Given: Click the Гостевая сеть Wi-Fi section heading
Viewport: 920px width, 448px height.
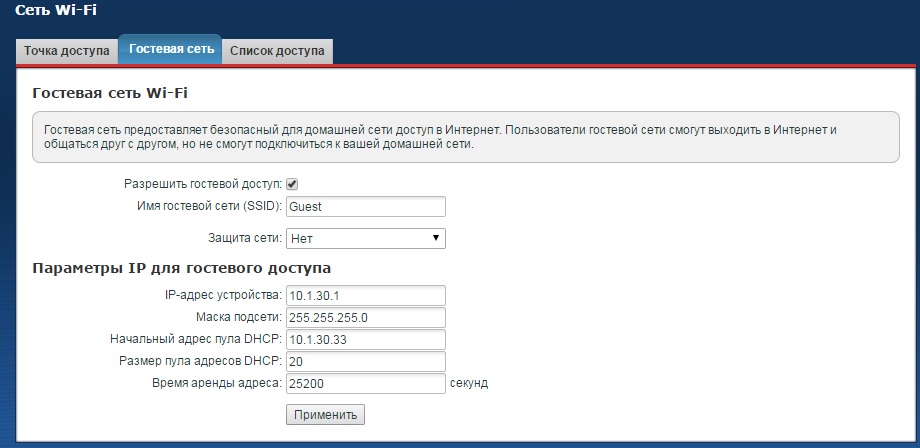Looking at the screenshot, I should [x=110, y=93].
